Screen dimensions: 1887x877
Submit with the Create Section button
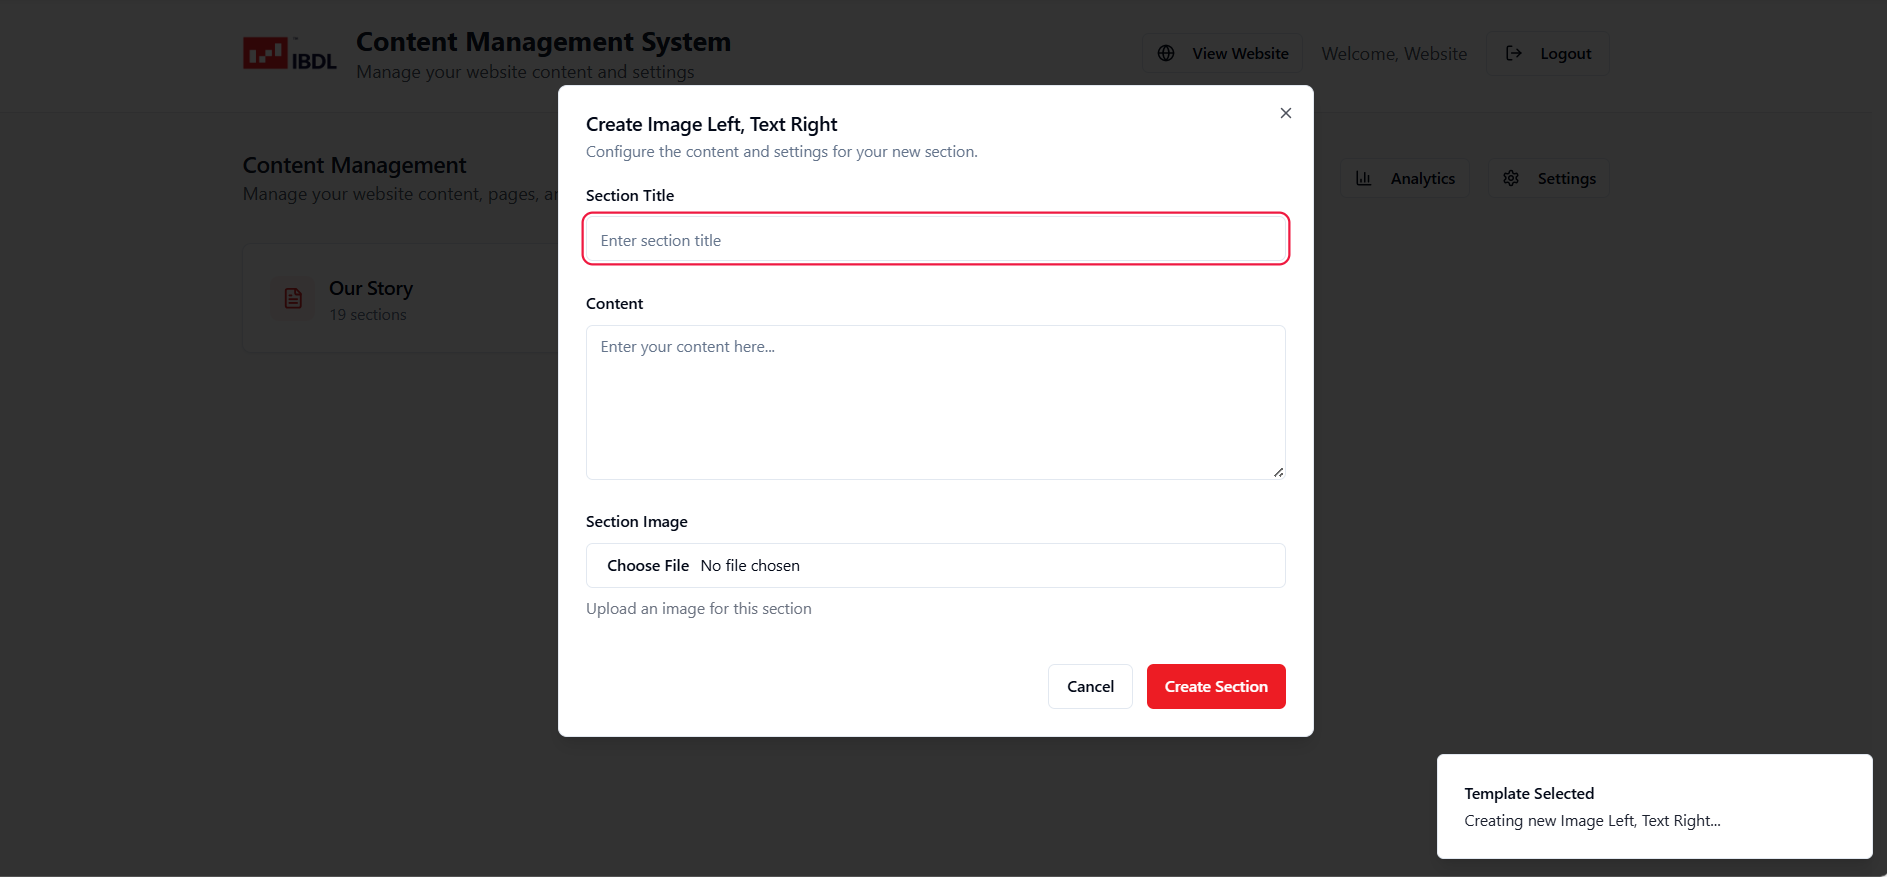click(x=1215, y=687)
